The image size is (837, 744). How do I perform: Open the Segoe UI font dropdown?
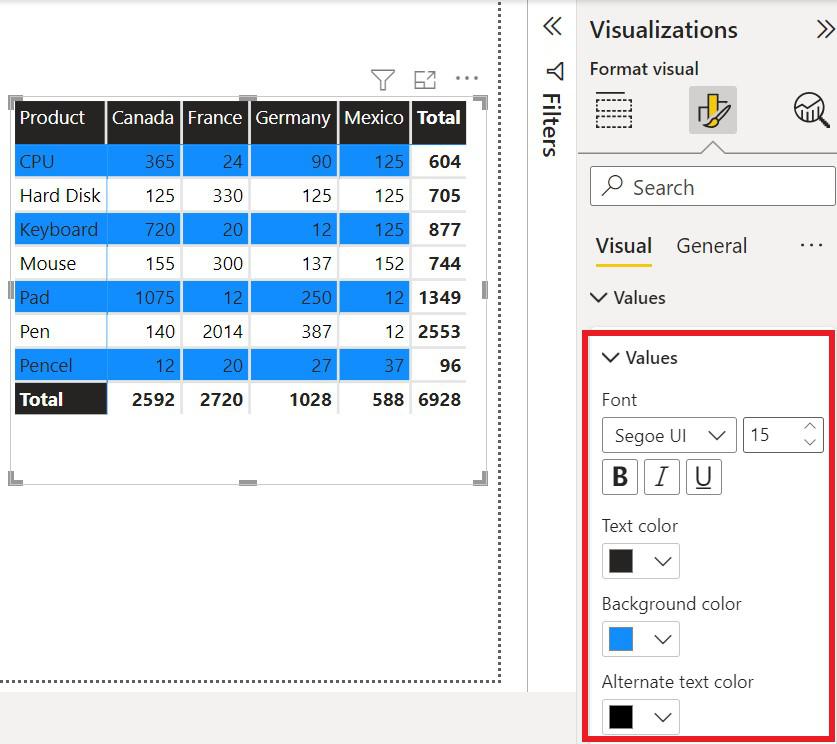(669, 436)
